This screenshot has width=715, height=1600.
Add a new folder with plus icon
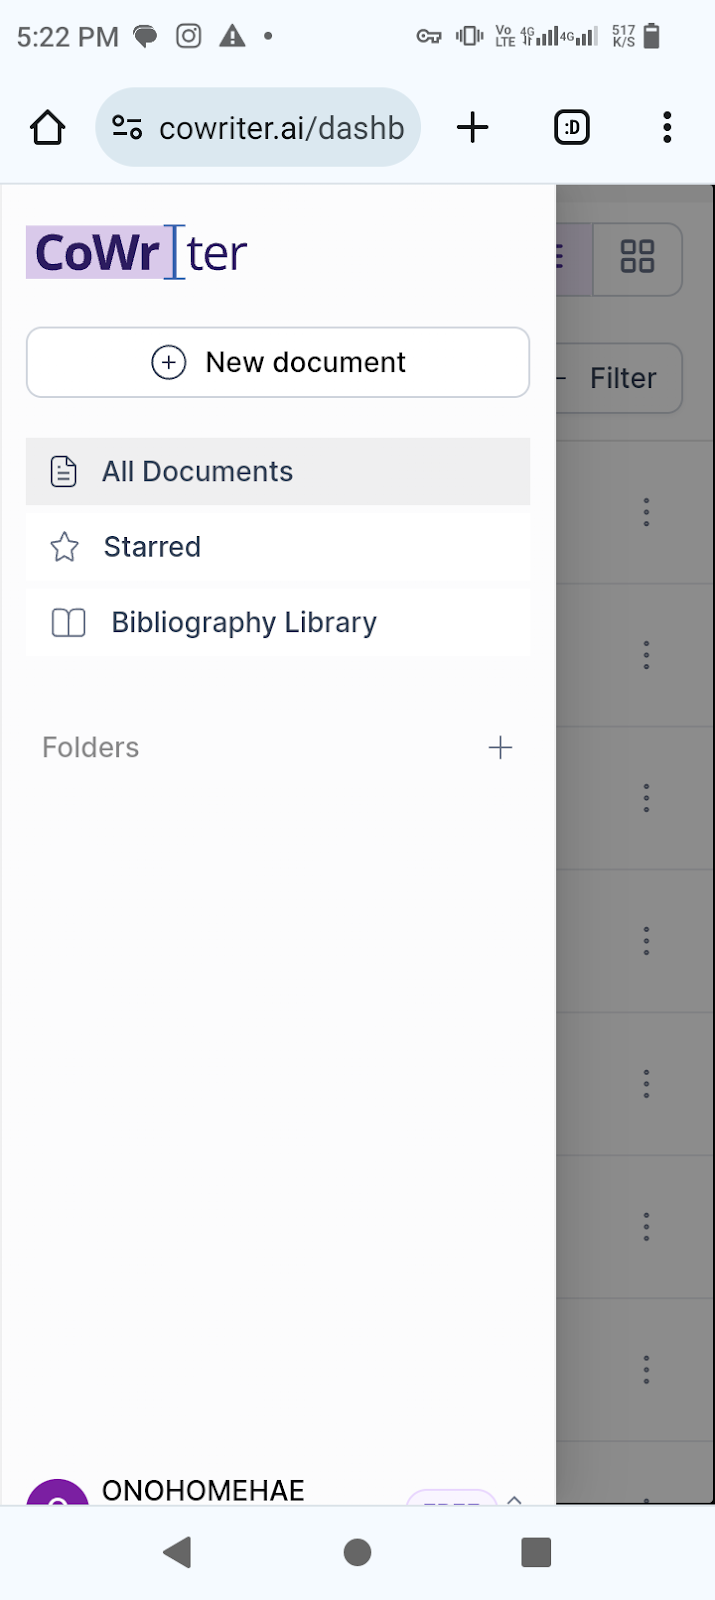click(500, 747)
